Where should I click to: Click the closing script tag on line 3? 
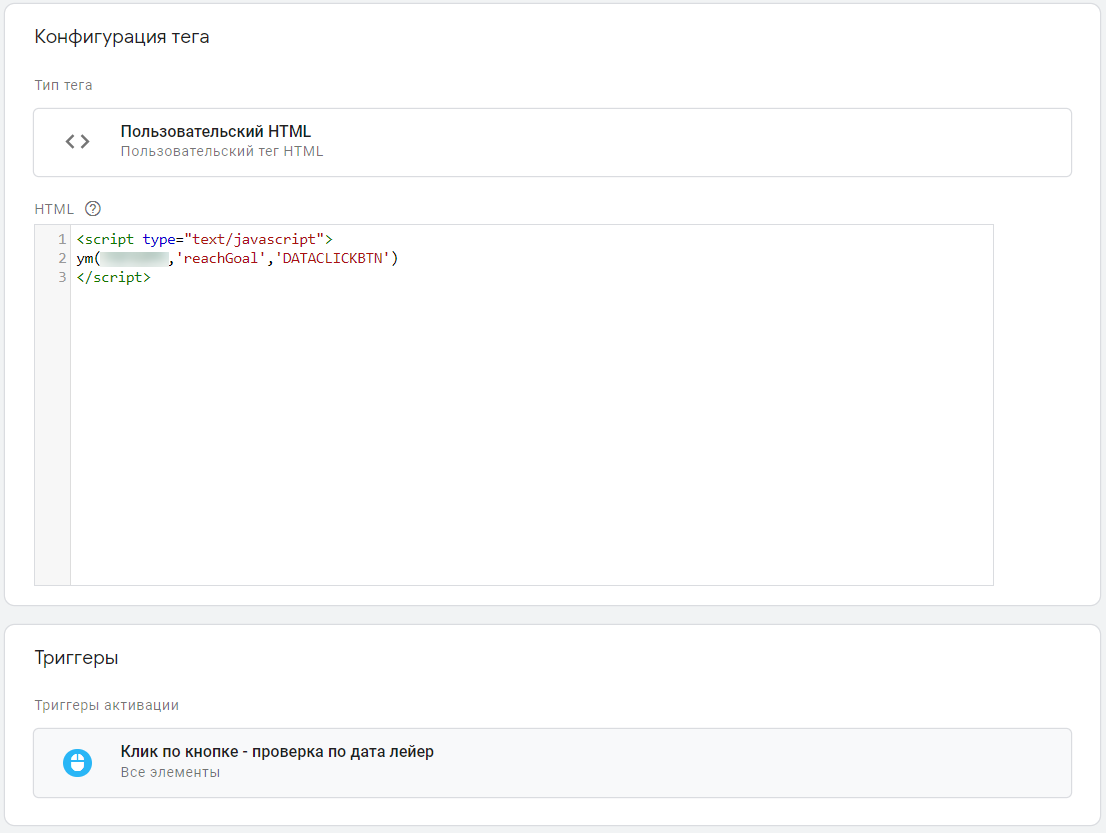tap(114, 277)
